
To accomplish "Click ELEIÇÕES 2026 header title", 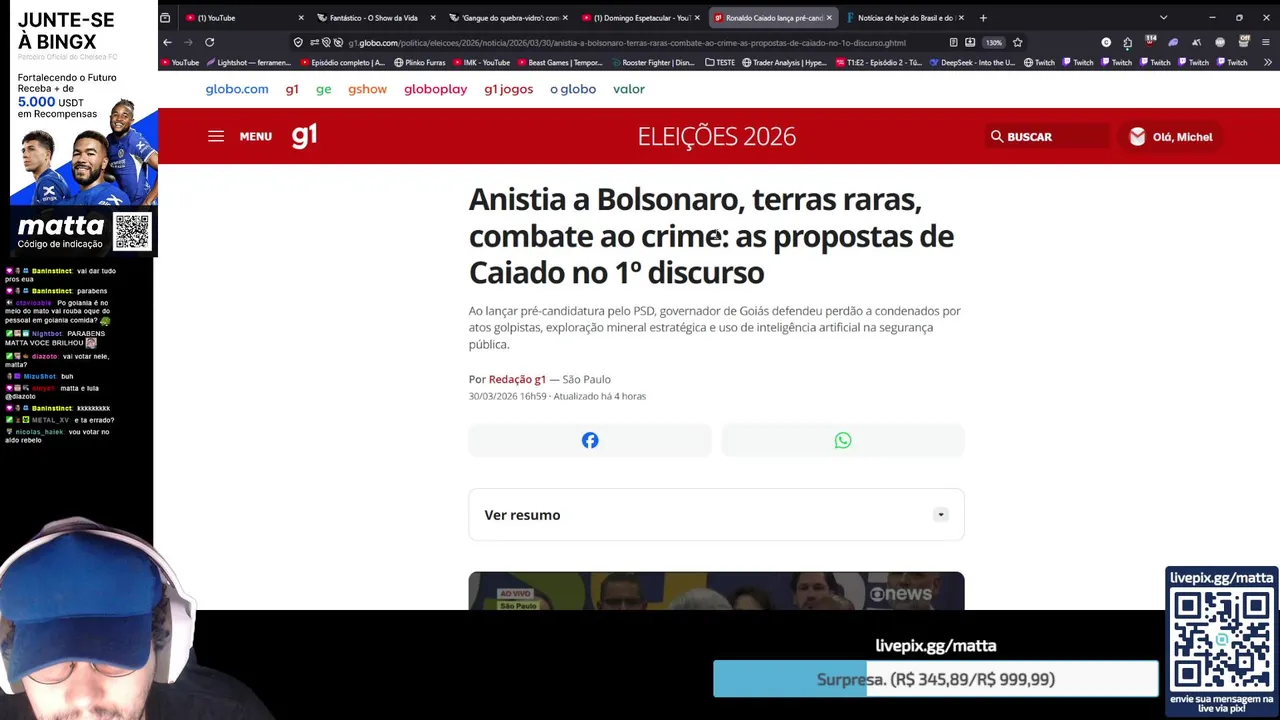I will coord(717,136).
